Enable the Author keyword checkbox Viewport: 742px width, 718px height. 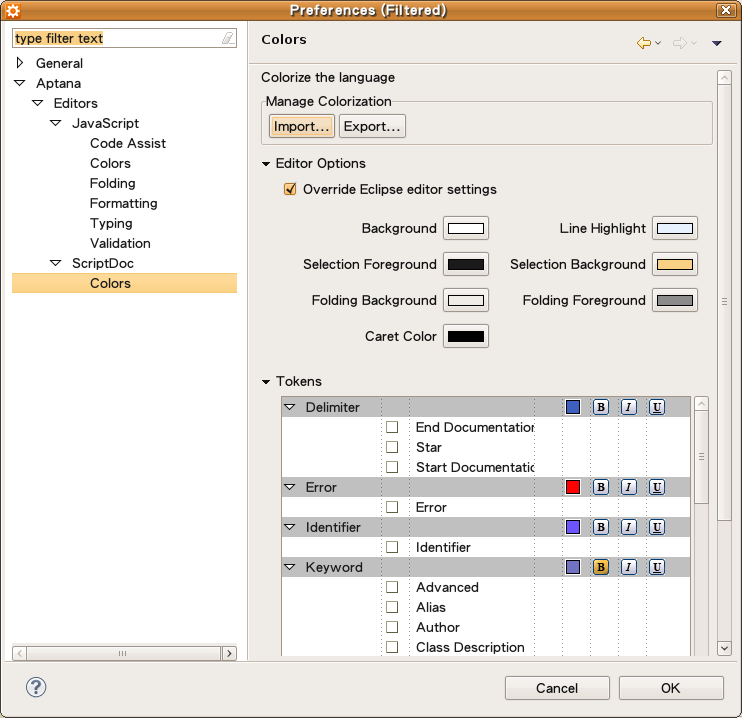coord(392,627)
